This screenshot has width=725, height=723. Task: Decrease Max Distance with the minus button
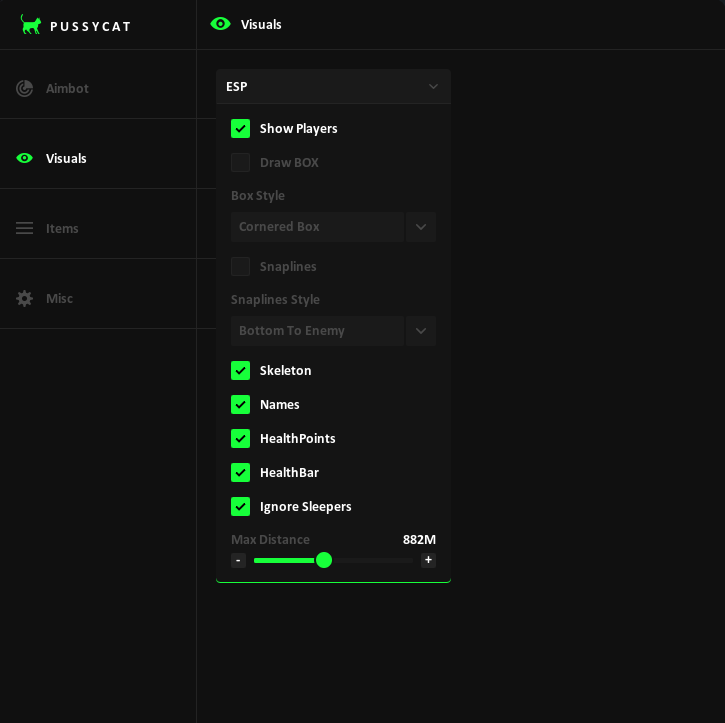pos(238,560)
